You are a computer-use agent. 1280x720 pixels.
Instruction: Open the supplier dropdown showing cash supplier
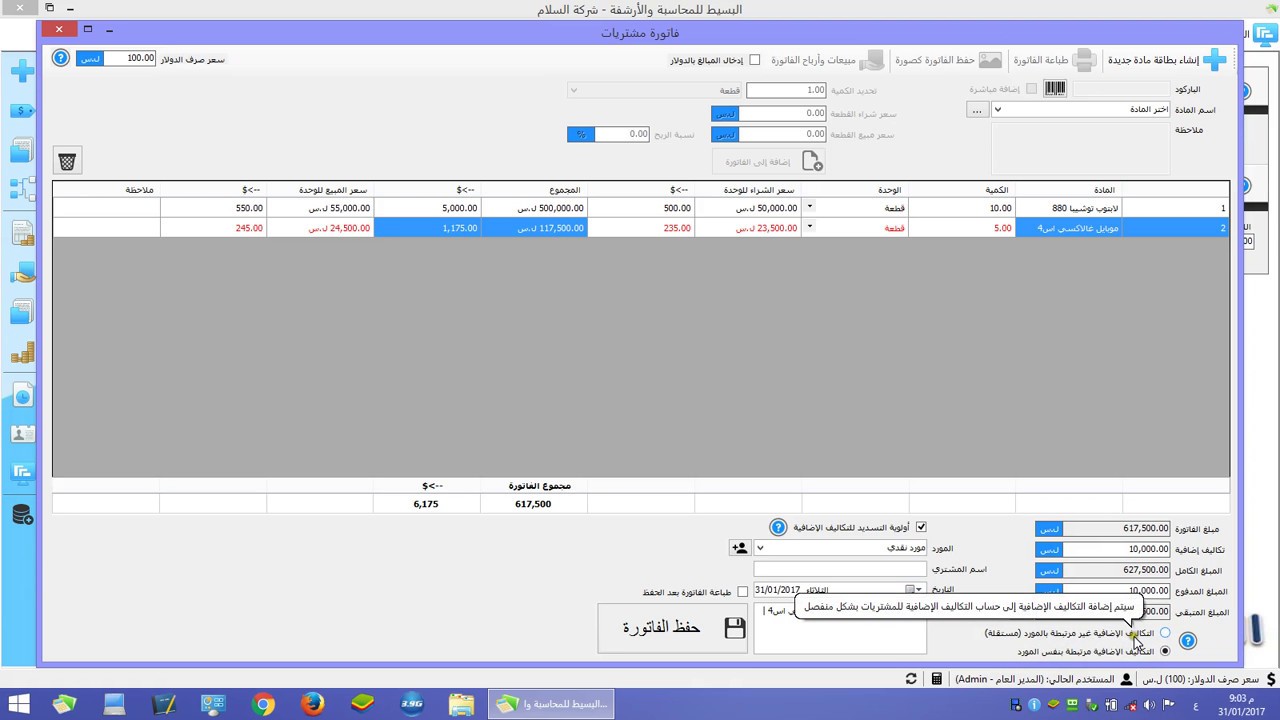point(760,548)
